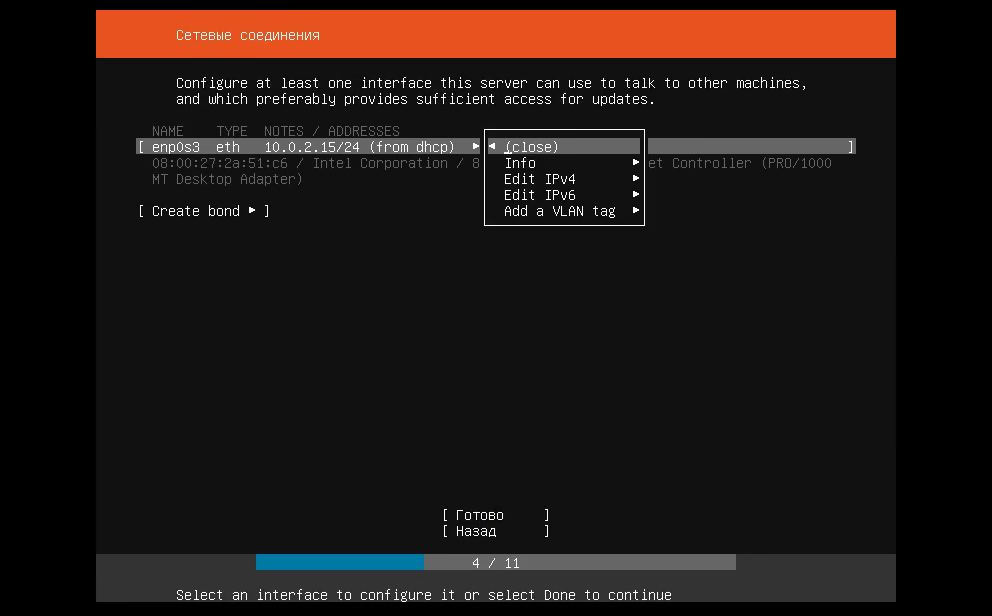The image size is (992, 616).
Task: Select the enp0s3 interface name
Action: [x=176, y=147]
